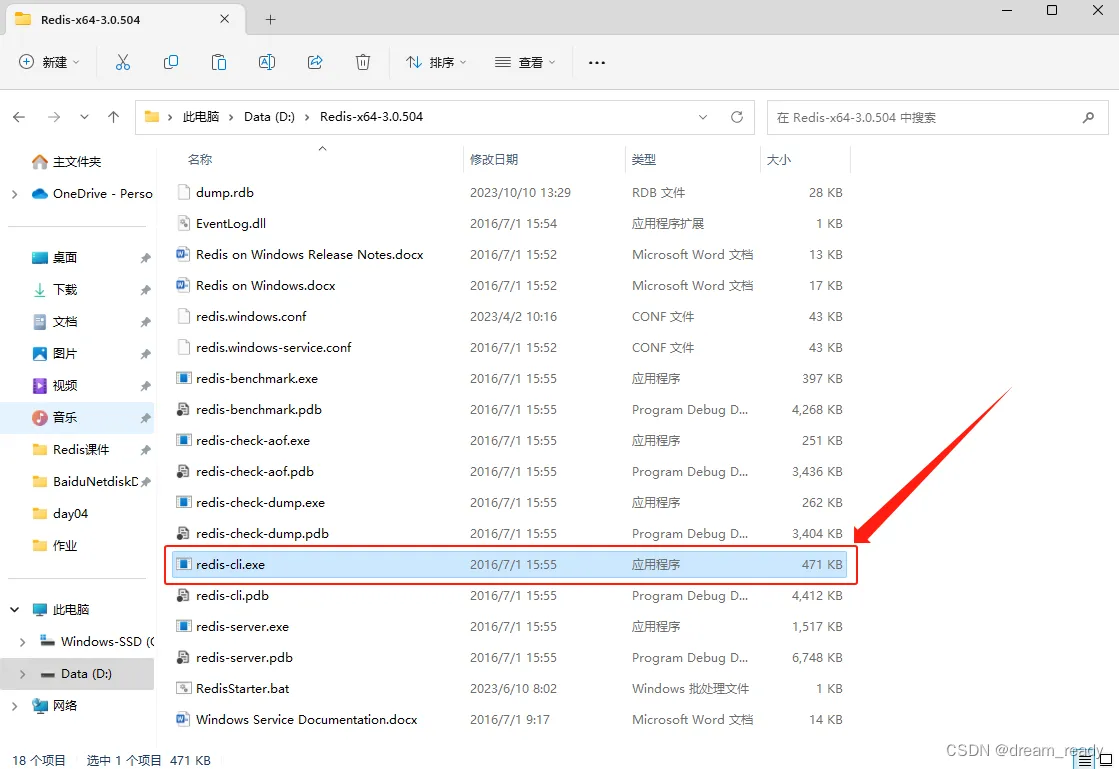Open the 新建 new dropdown

click(49, 63)
